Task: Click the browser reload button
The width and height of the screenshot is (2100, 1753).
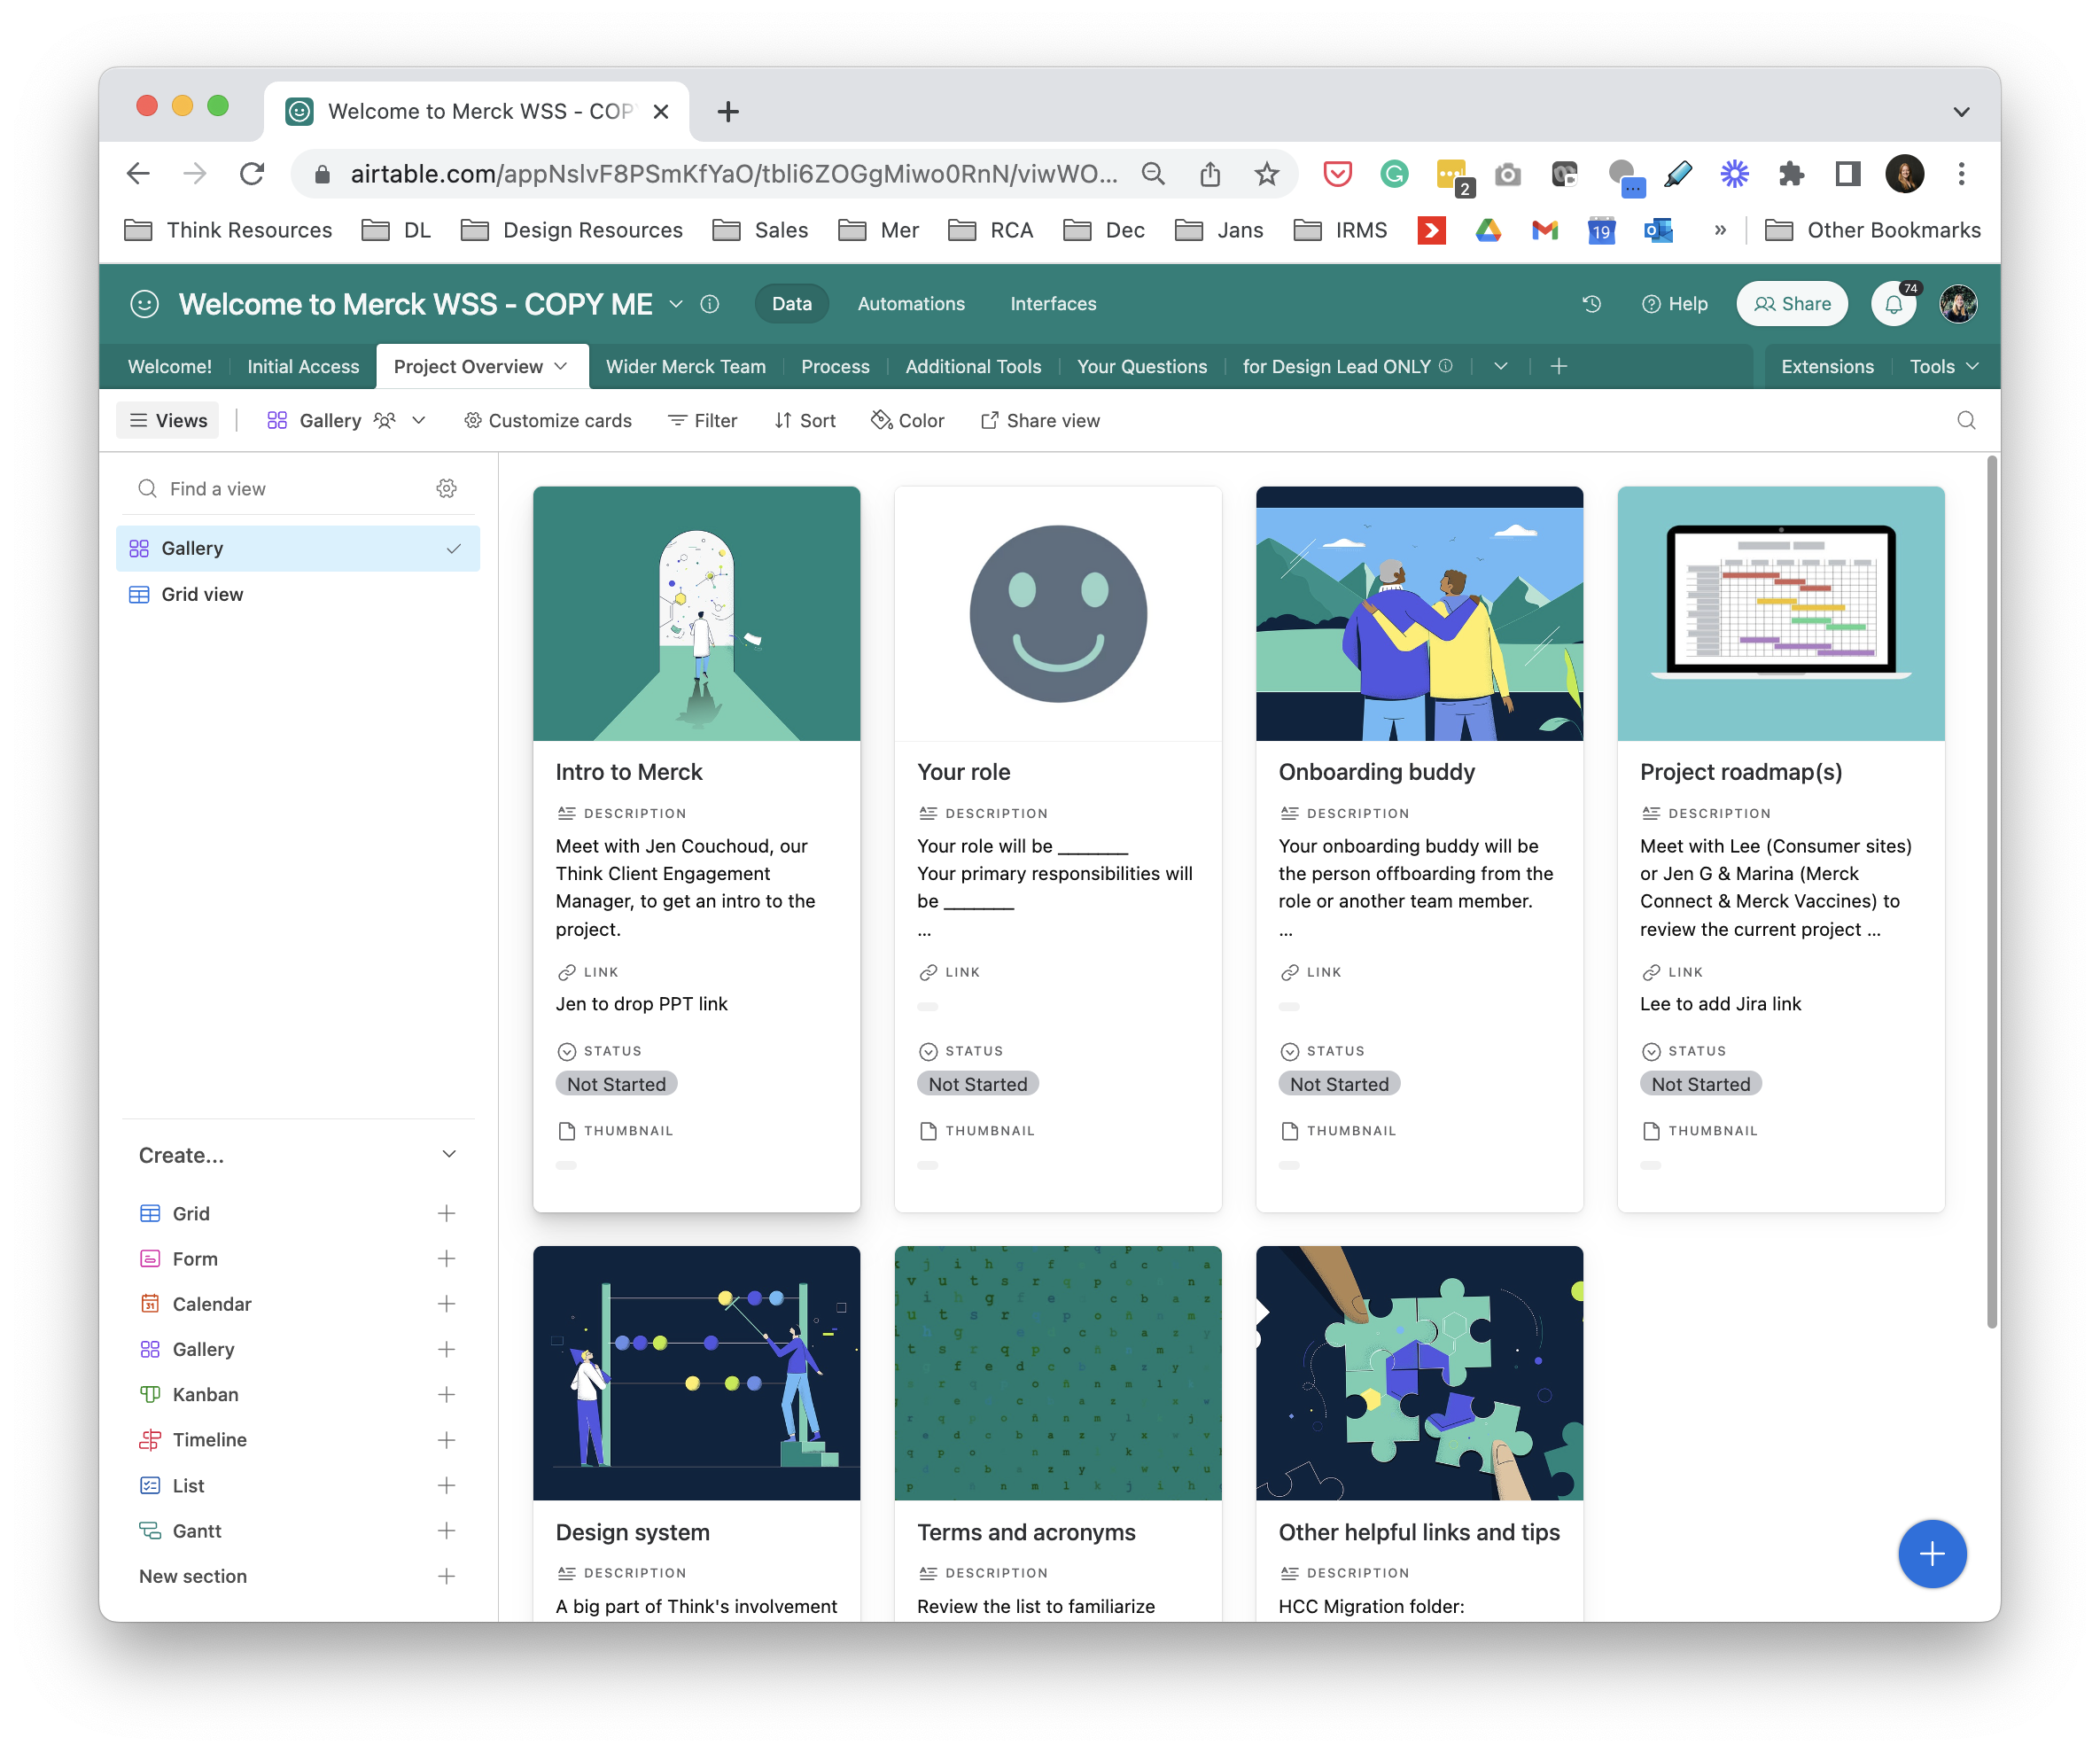Action: [252, 174]
